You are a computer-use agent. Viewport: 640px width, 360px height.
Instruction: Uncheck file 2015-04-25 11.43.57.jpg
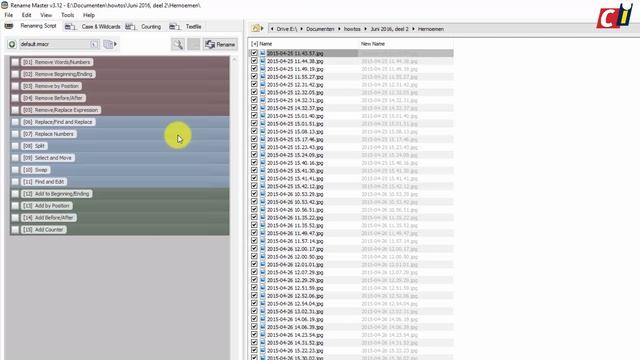pyautogui.click(x=254, y=53)
